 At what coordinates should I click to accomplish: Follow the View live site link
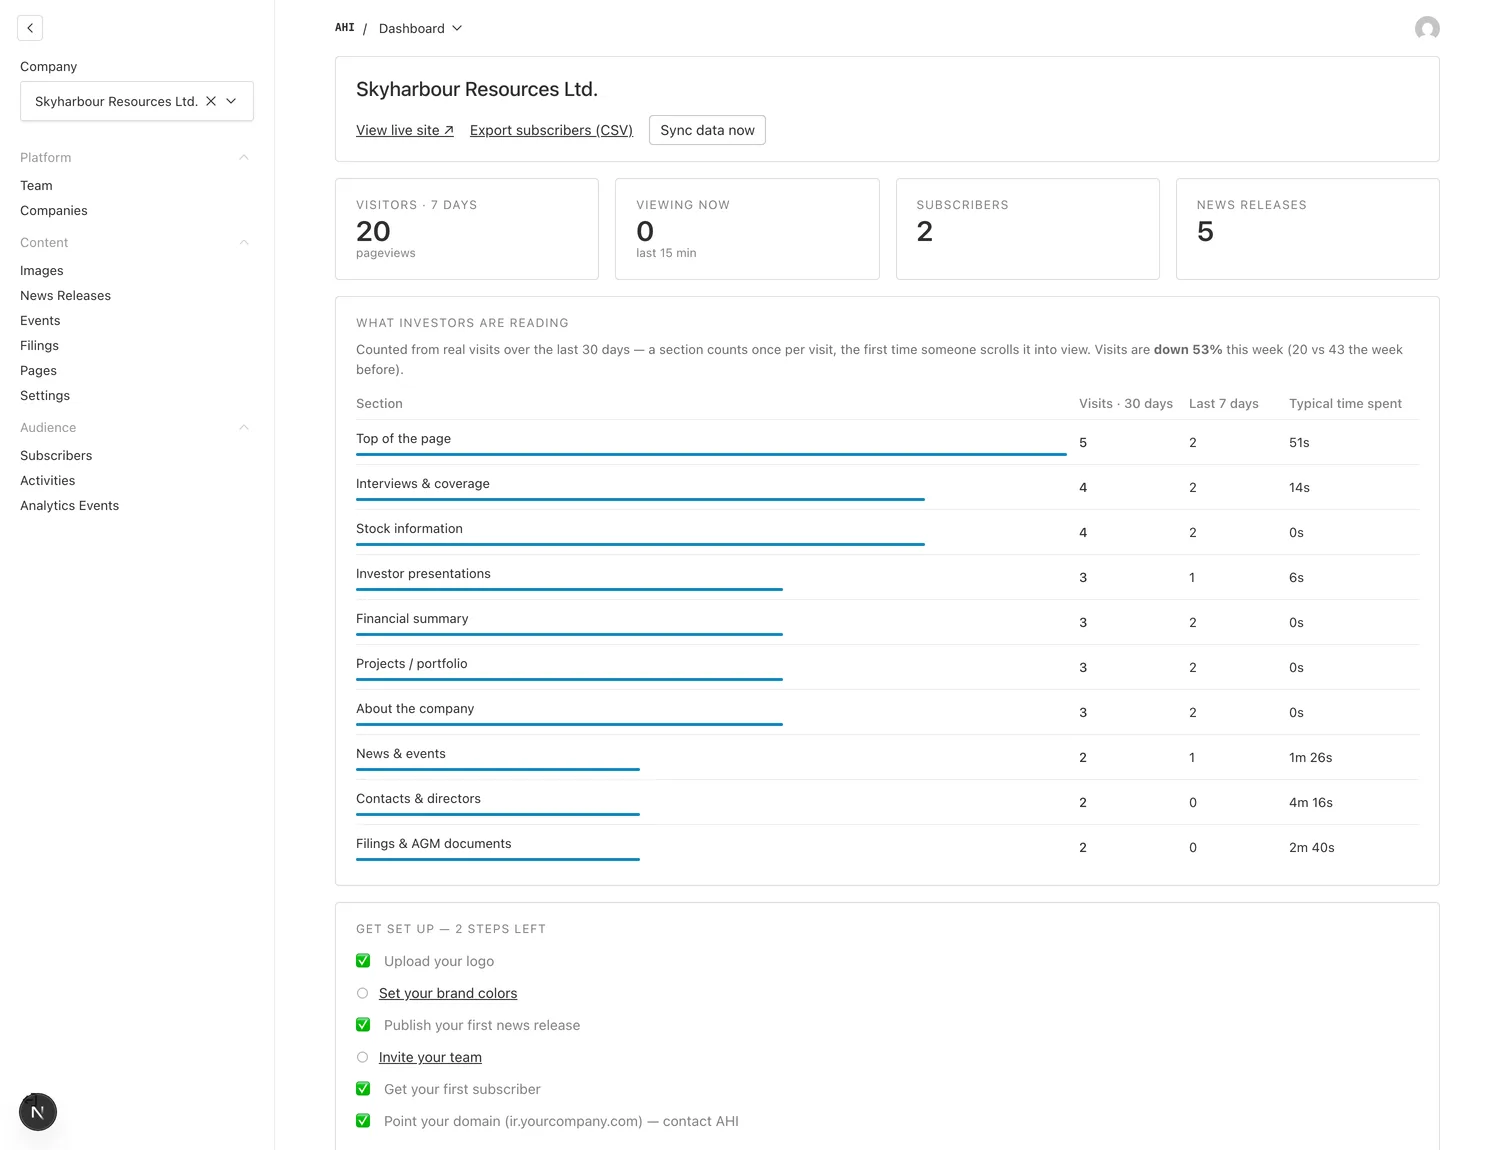pyautogui.click(x=405, y=130)
